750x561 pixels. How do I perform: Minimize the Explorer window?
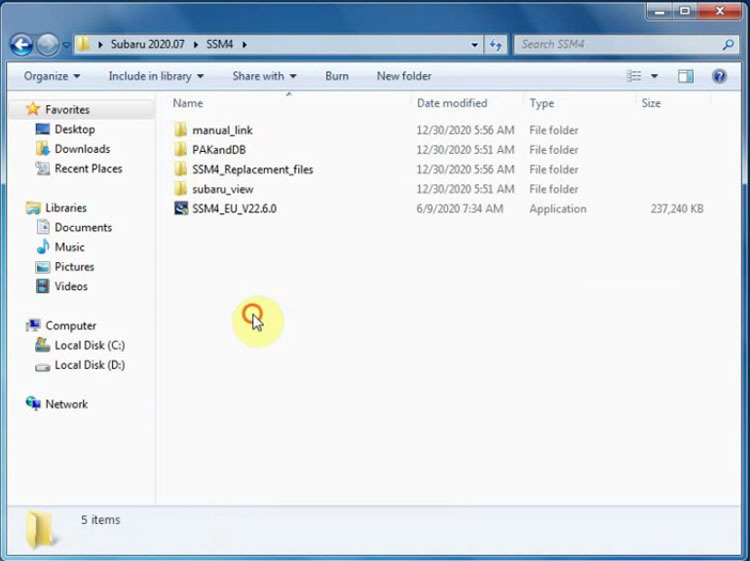tap(660, 11)
